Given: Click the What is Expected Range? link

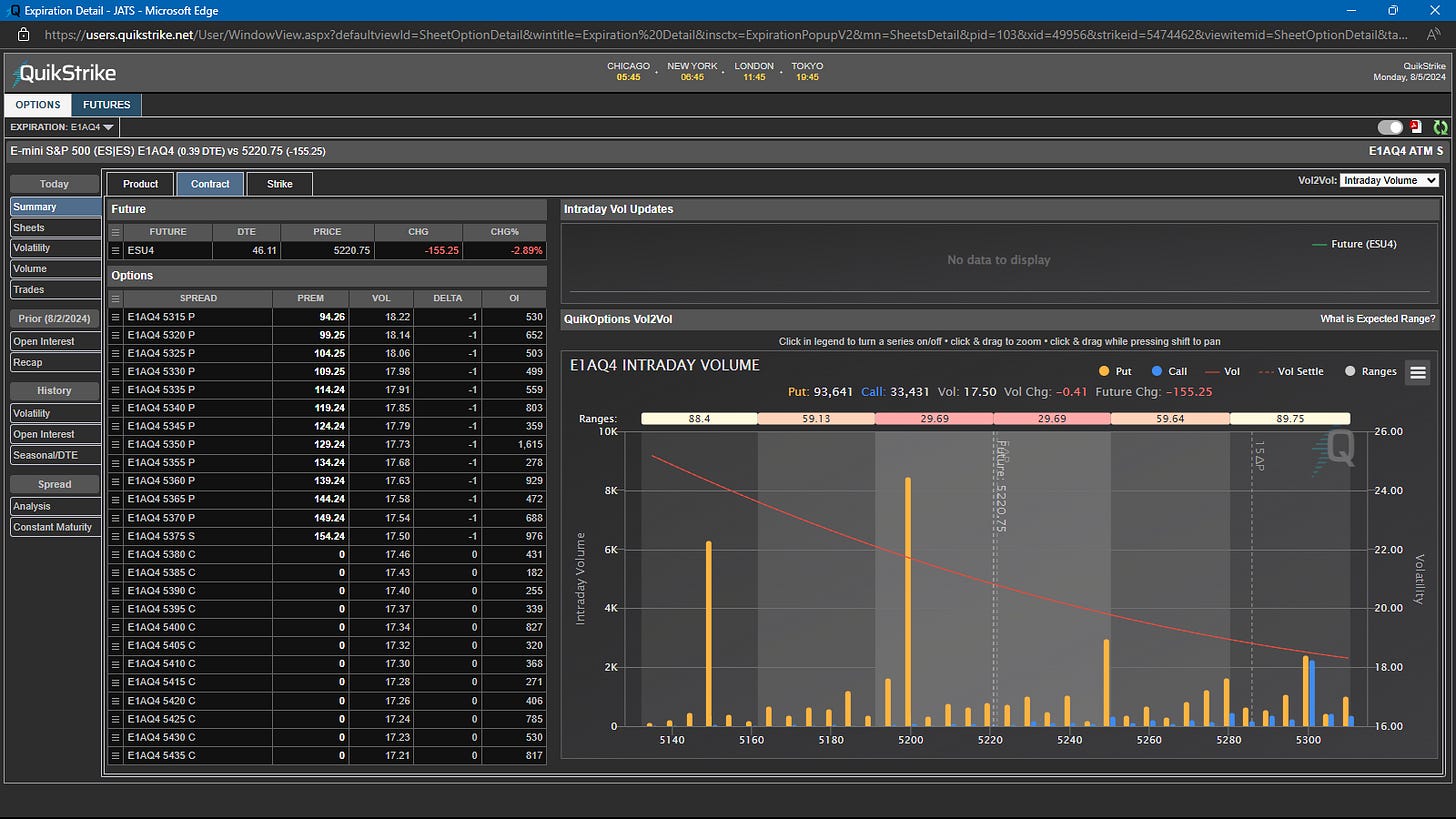Looking at the screenshot, I should [x=1378, y=319].
